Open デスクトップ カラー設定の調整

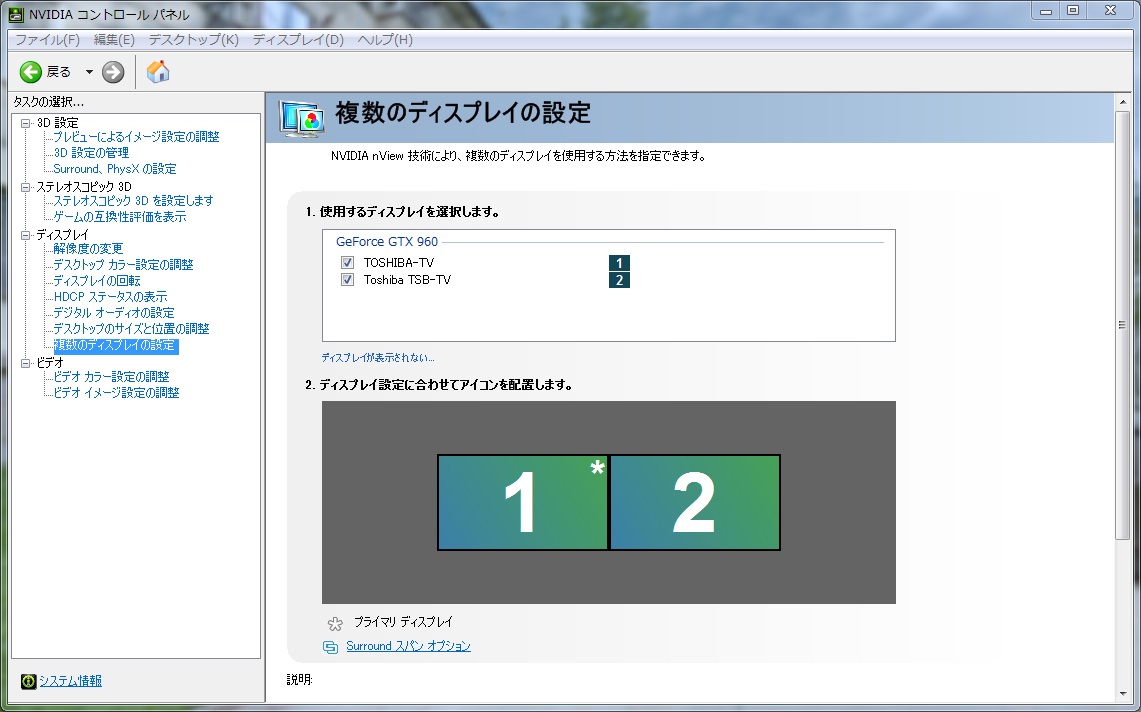coord(123,265)
